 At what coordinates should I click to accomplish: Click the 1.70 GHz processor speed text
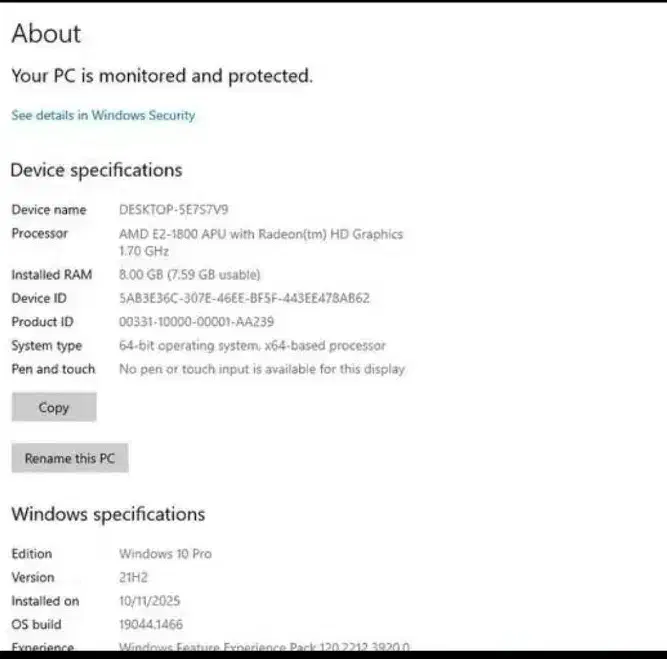click(x=141, y=251)
